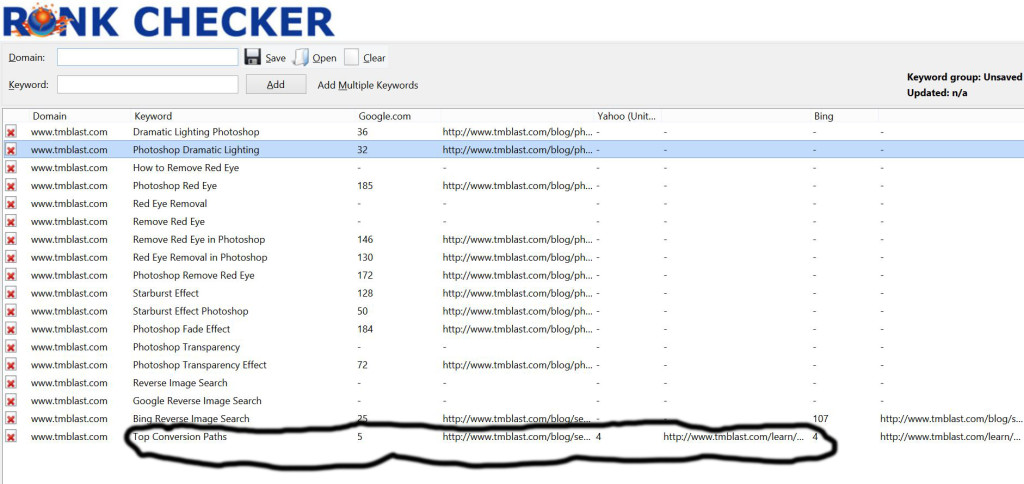This screenshot has height=484, width=1024.
Task: Click the Open document icon
Action: [x=300, y=57]
